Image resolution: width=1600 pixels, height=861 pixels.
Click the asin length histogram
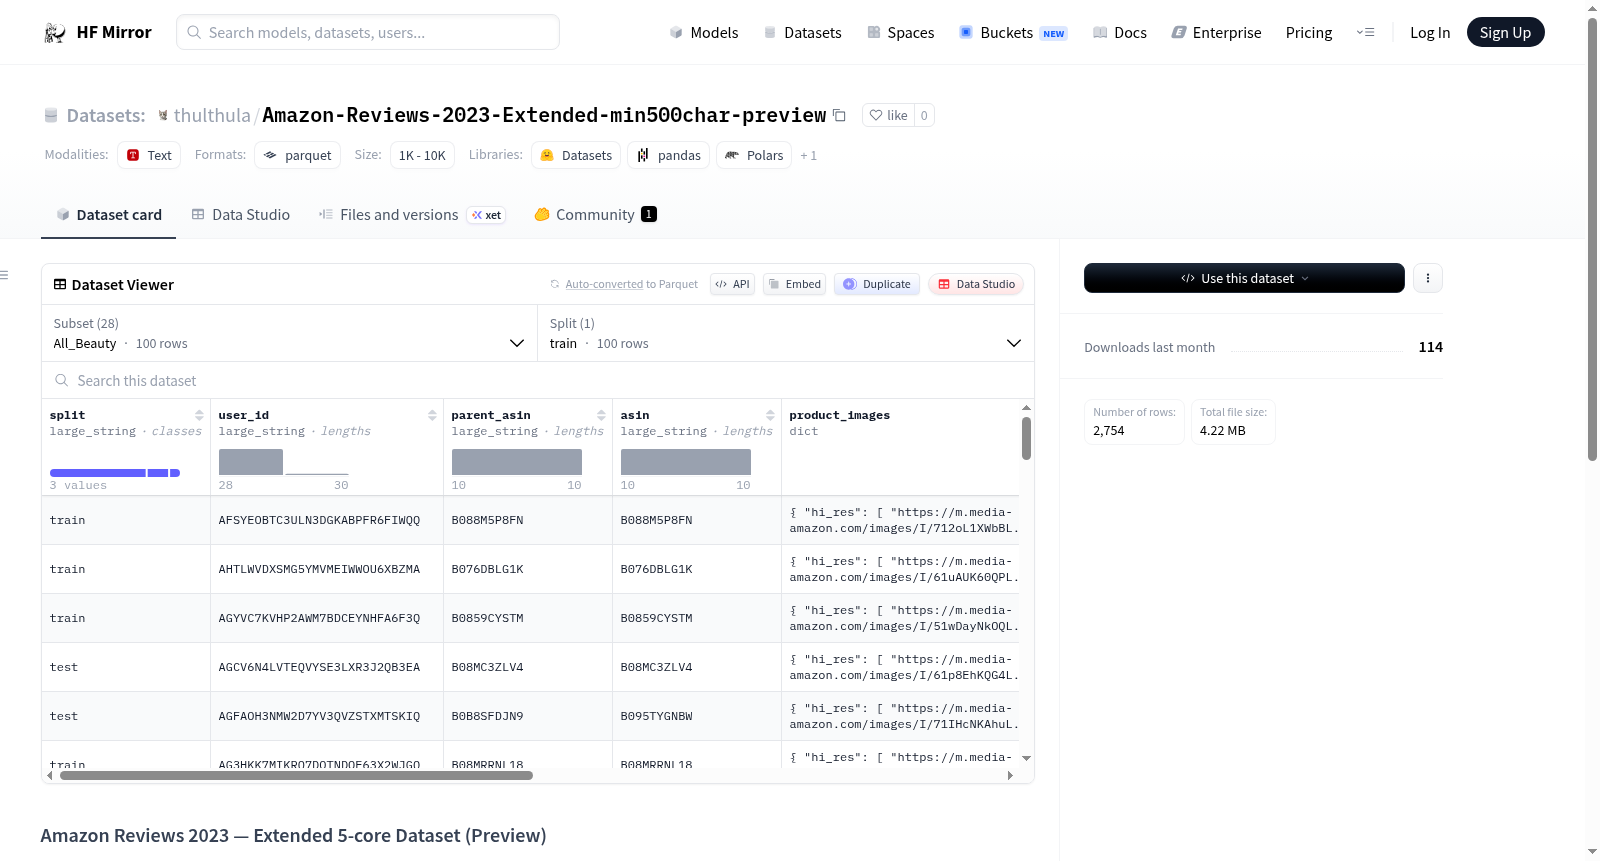click(x=686, y=462)
